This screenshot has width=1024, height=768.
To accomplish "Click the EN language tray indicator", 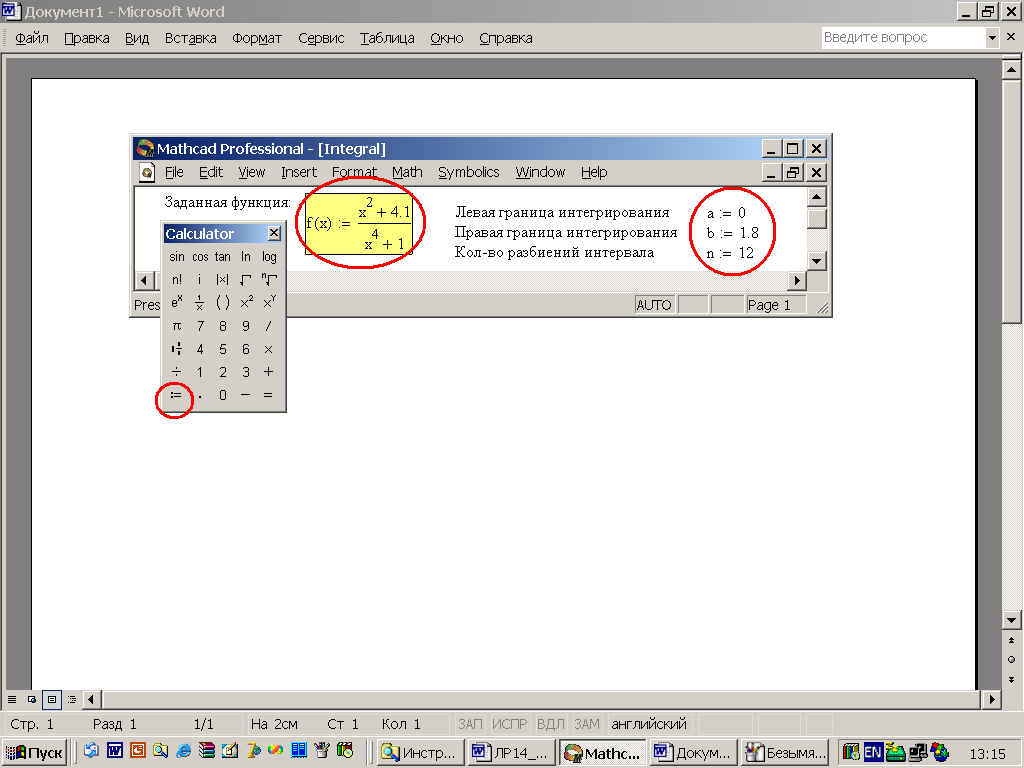I will click(x=872, y=752).
